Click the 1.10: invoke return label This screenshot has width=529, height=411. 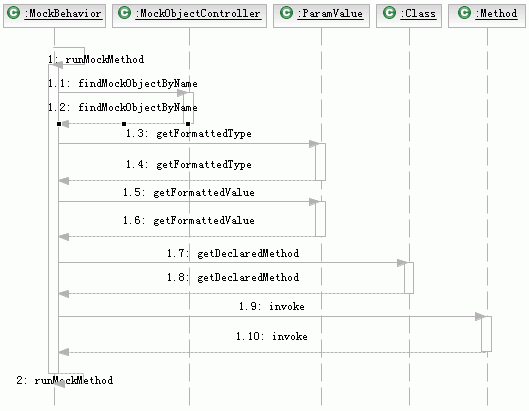tap(272, 336)
